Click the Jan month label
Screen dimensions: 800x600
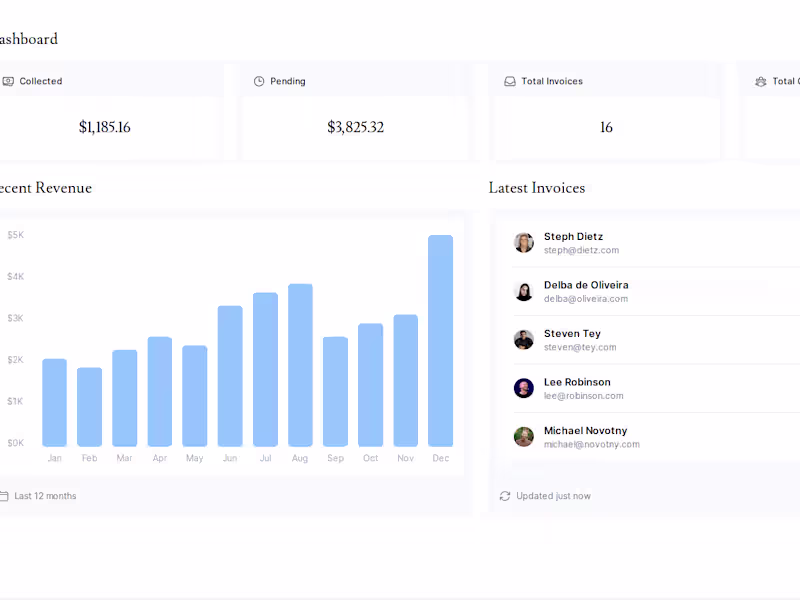pos(55,458)
